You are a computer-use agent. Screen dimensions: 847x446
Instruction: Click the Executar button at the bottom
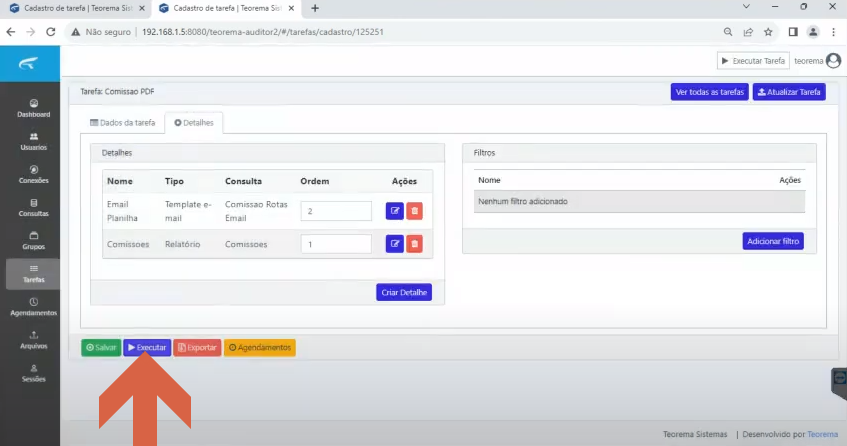tap(147, 347)
